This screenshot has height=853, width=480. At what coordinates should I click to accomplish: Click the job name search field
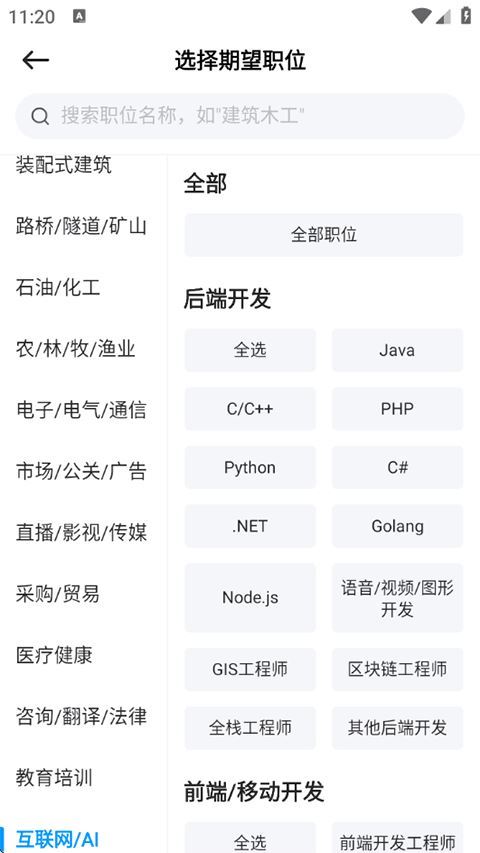click(240, 116)
